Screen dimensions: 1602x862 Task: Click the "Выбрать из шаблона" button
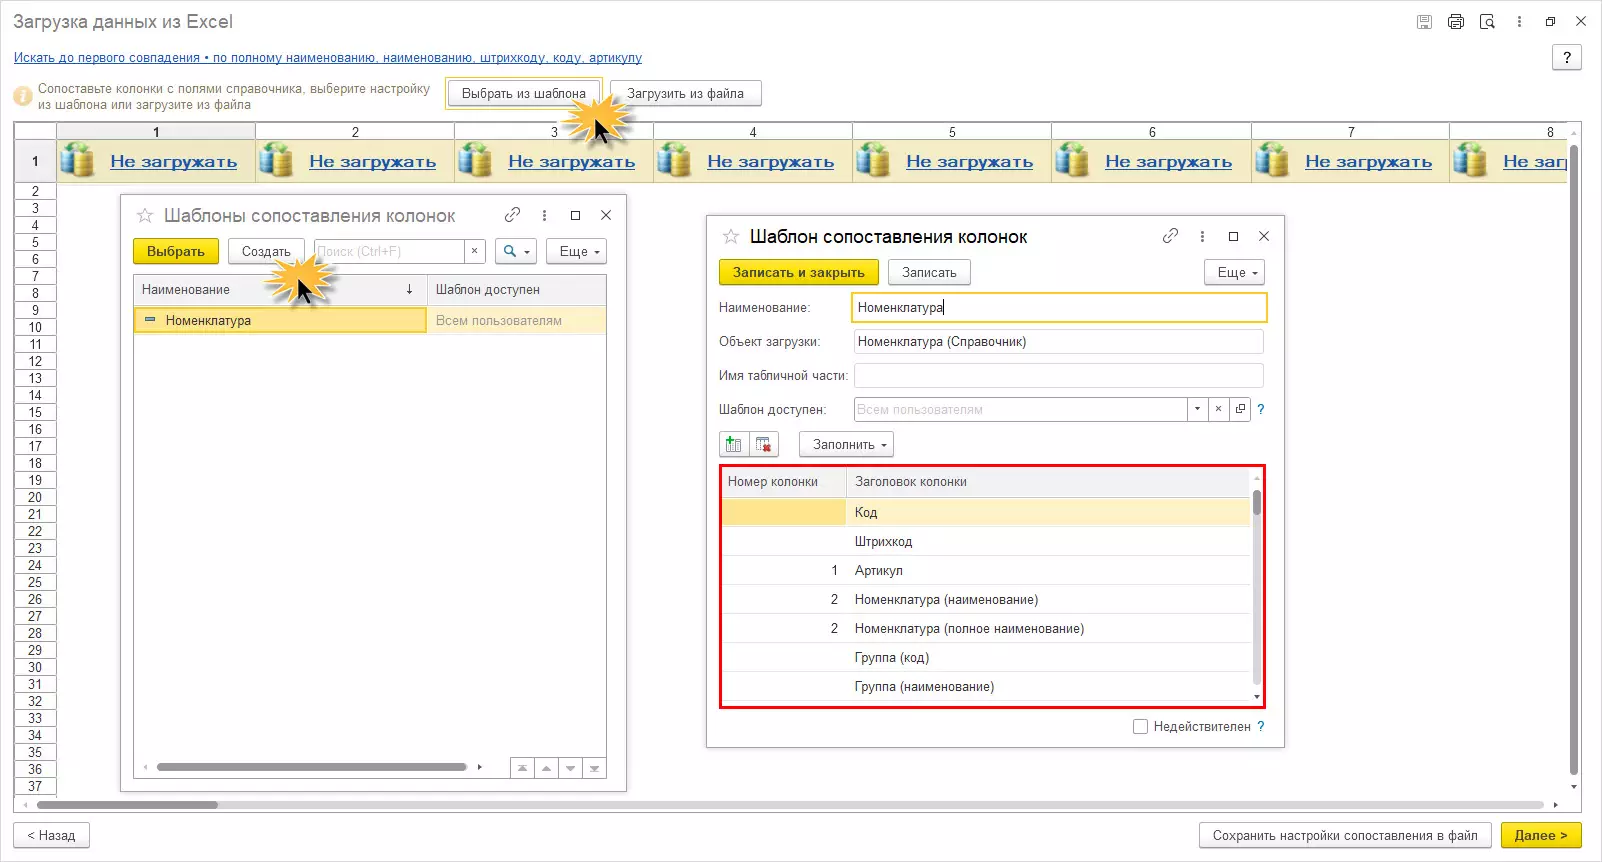(x=524, y=93)
